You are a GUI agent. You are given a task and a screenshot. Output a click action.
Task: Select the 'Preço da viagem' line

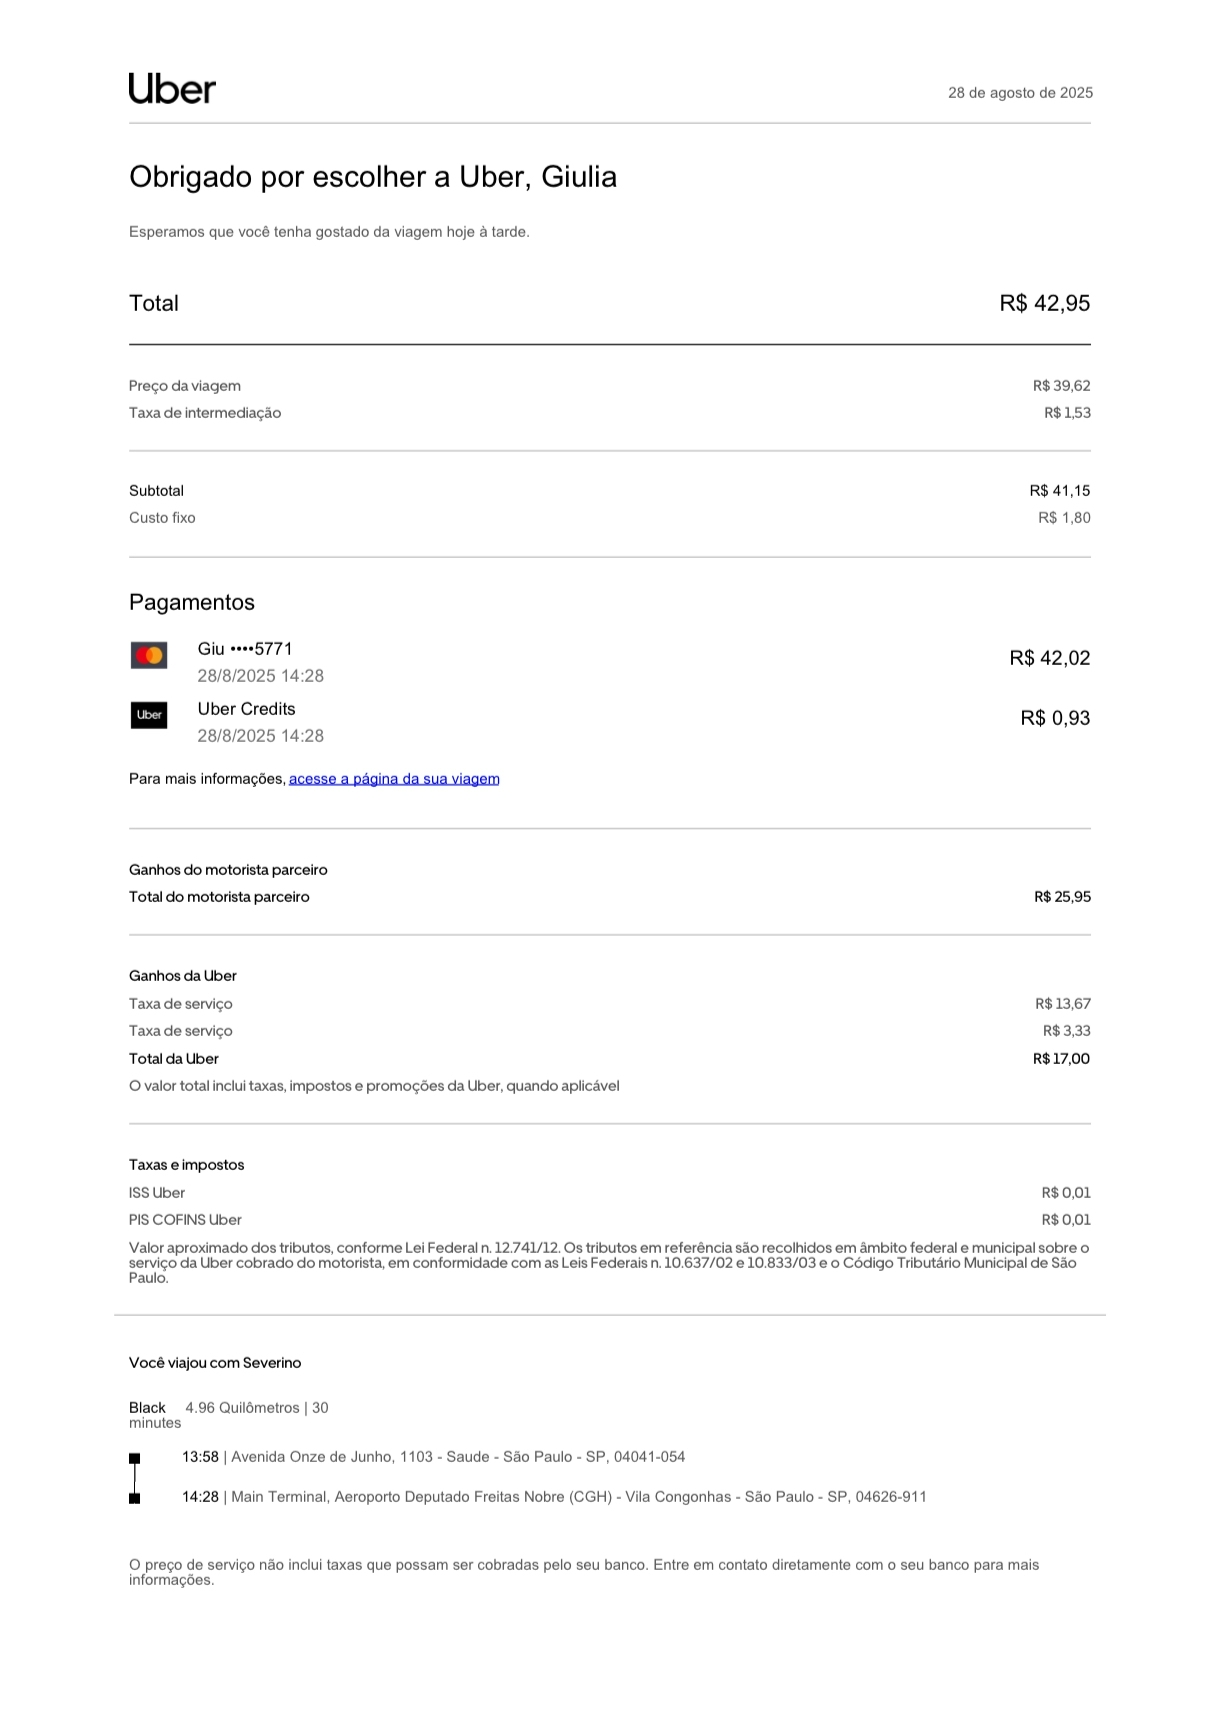(x=185, y=386)
